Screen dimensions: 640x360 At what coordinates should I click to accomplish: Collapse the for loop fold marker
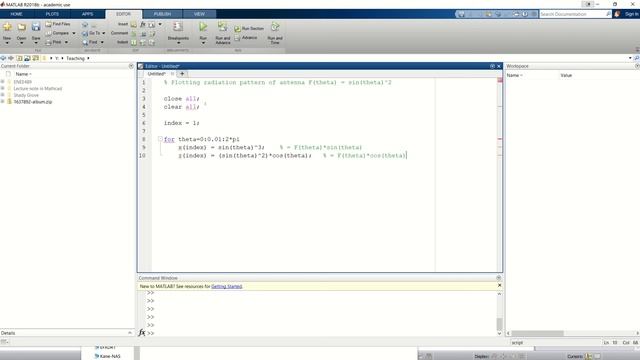160,139
